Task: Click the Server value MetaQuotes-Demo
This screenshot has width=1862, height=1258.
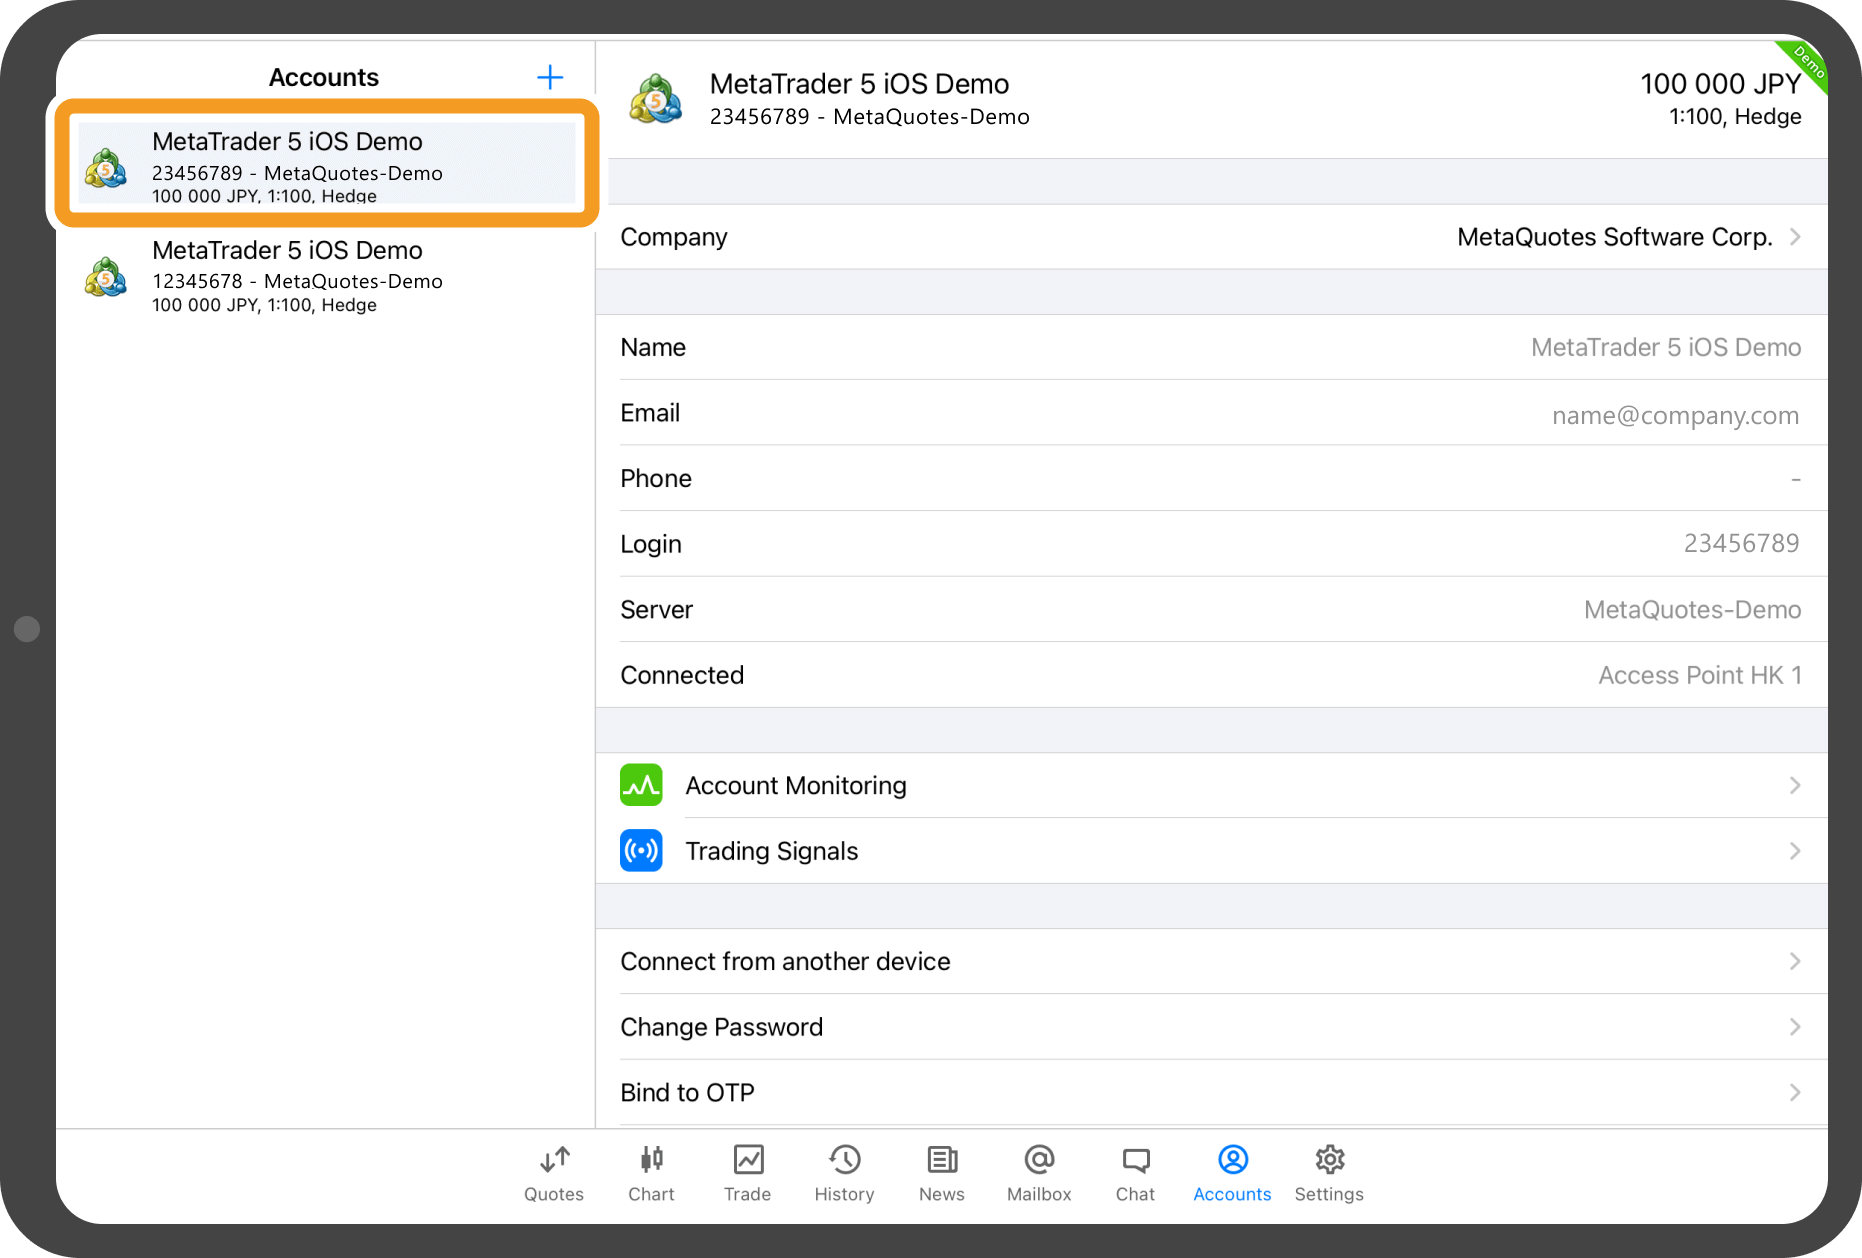Action: click(x=1692, y=609)
